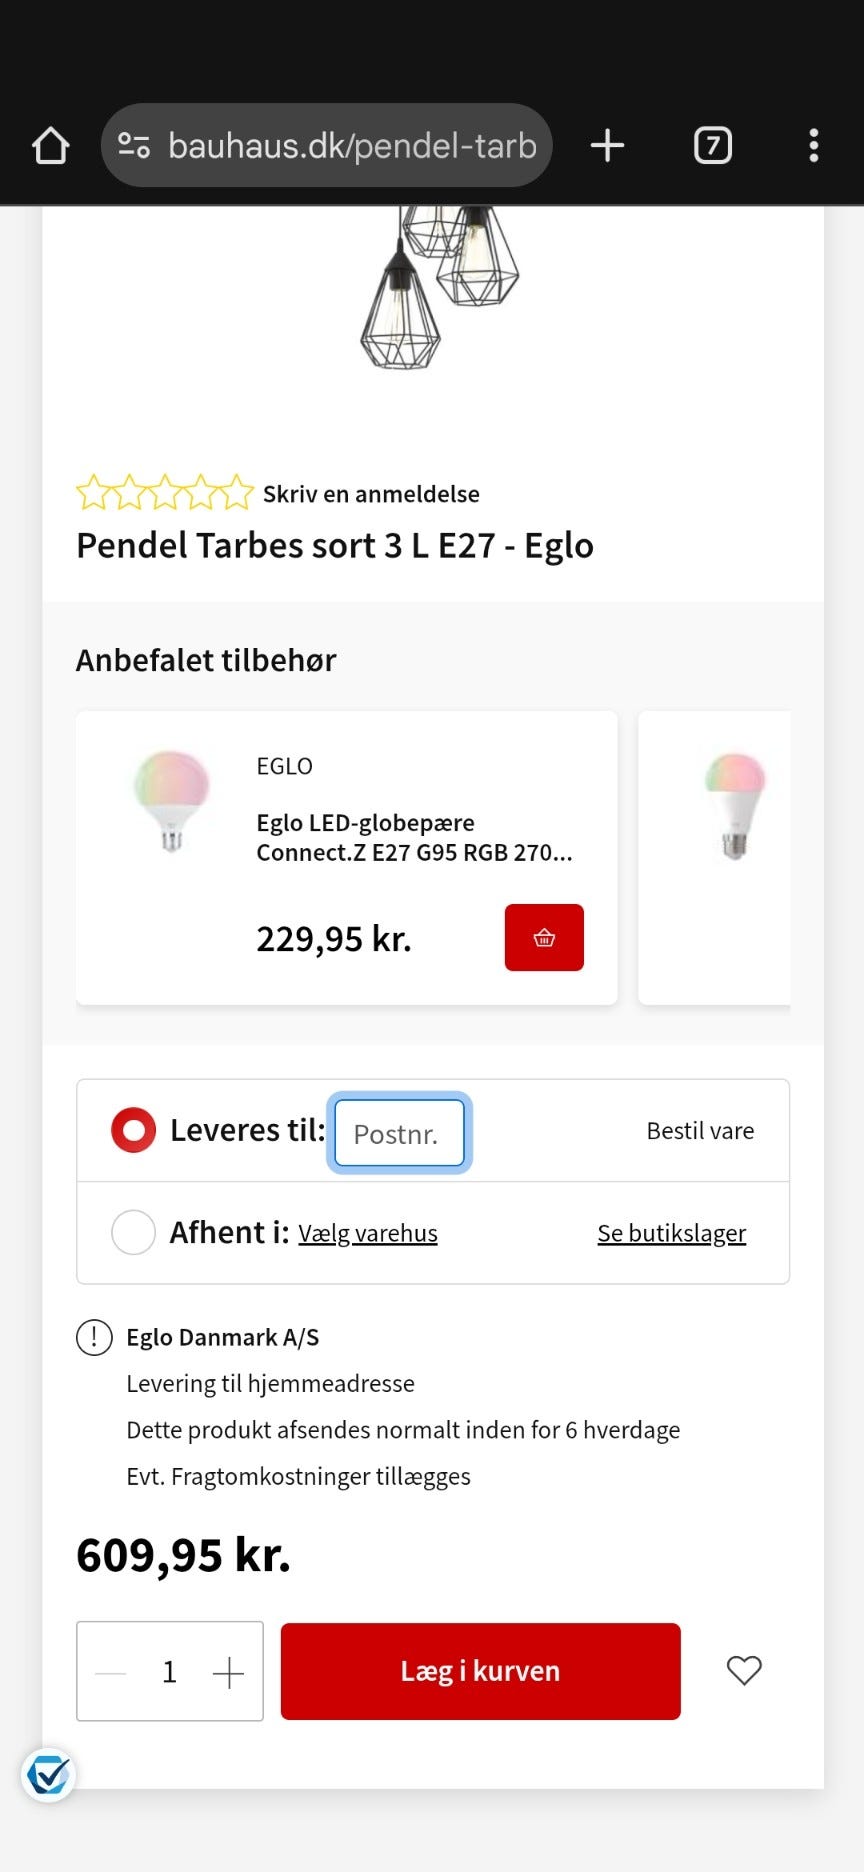
Task: Add product to wishlist with heart icon
Action: 743,1670
